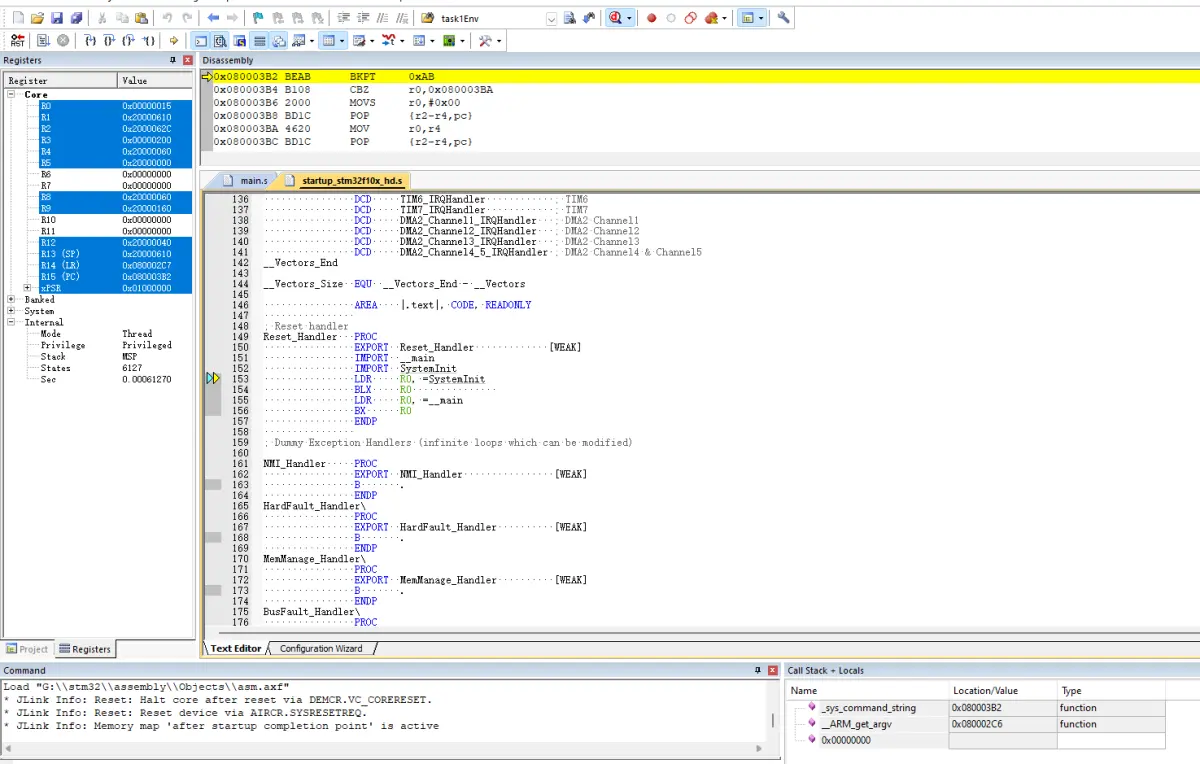The image size is (1200, 764).
Task: Click the Show Next Statement yellow arrow
Action: tap(174, 41)
